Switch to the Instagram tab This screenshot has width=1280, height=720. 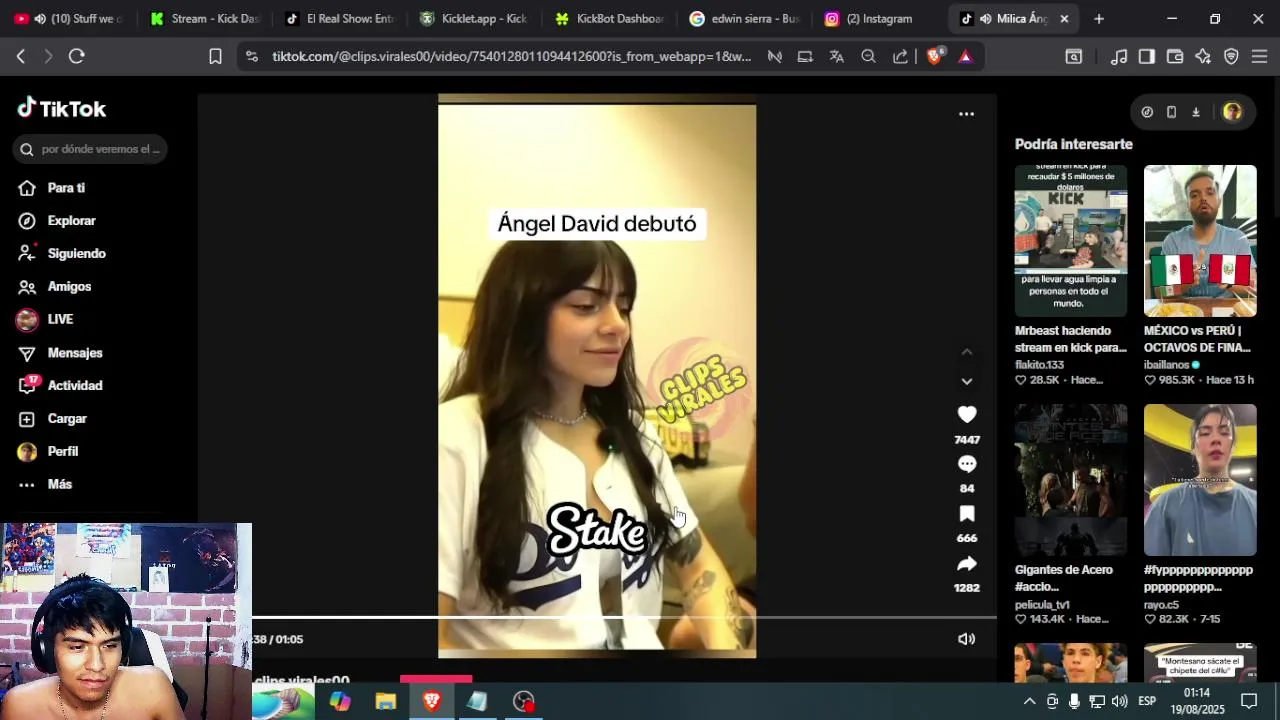click(x=878, y=19)
